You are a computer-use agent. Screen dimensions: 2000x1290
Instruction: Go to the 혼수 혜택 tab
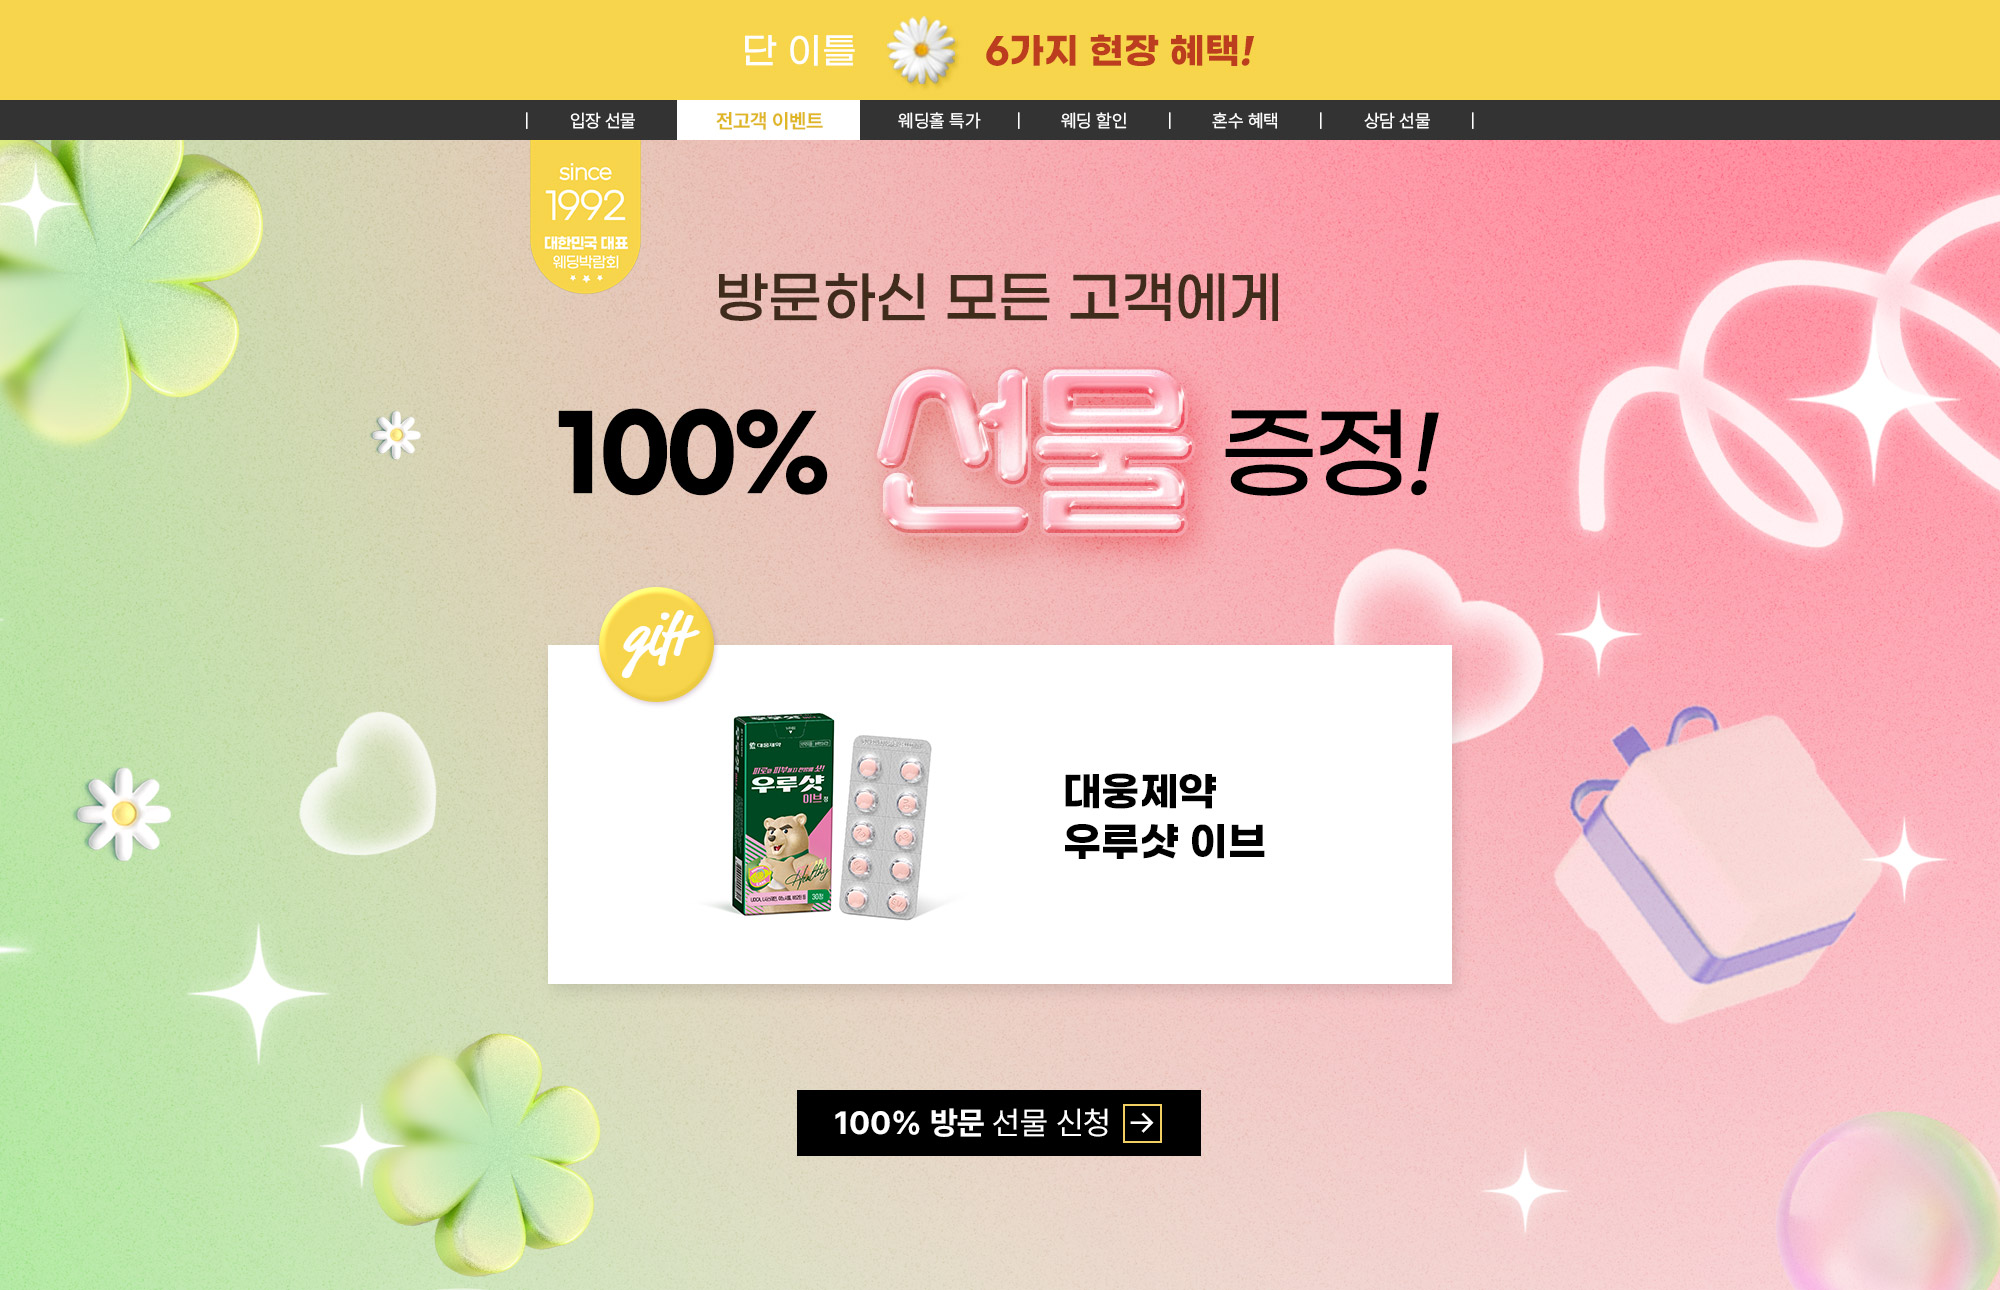[1245, 120]
